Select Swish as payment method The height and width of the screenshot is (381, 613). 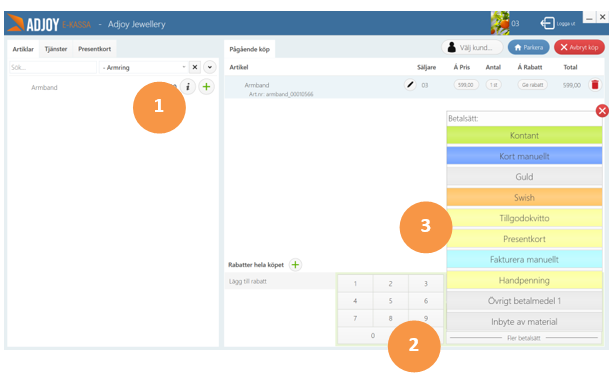point(524,197)
